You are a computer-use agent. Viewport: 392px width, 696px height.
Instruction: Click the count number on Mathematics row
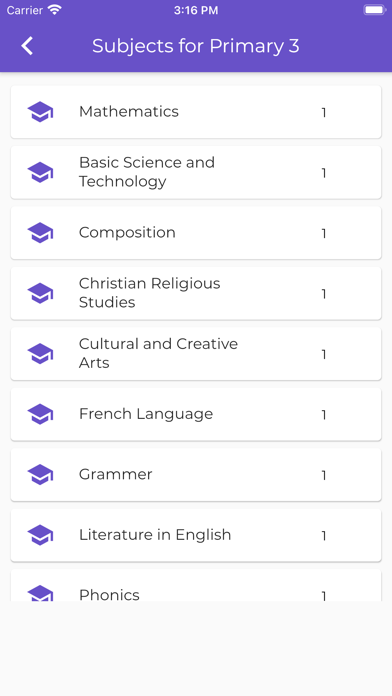(324, 112)
